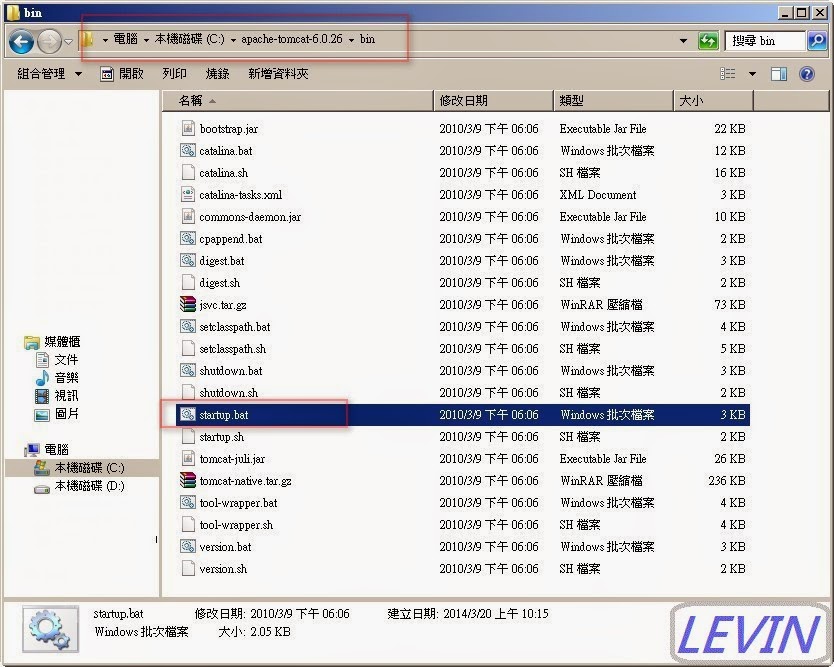Select the version.bat file icon
834x667 pixels.
coord(187,546)
